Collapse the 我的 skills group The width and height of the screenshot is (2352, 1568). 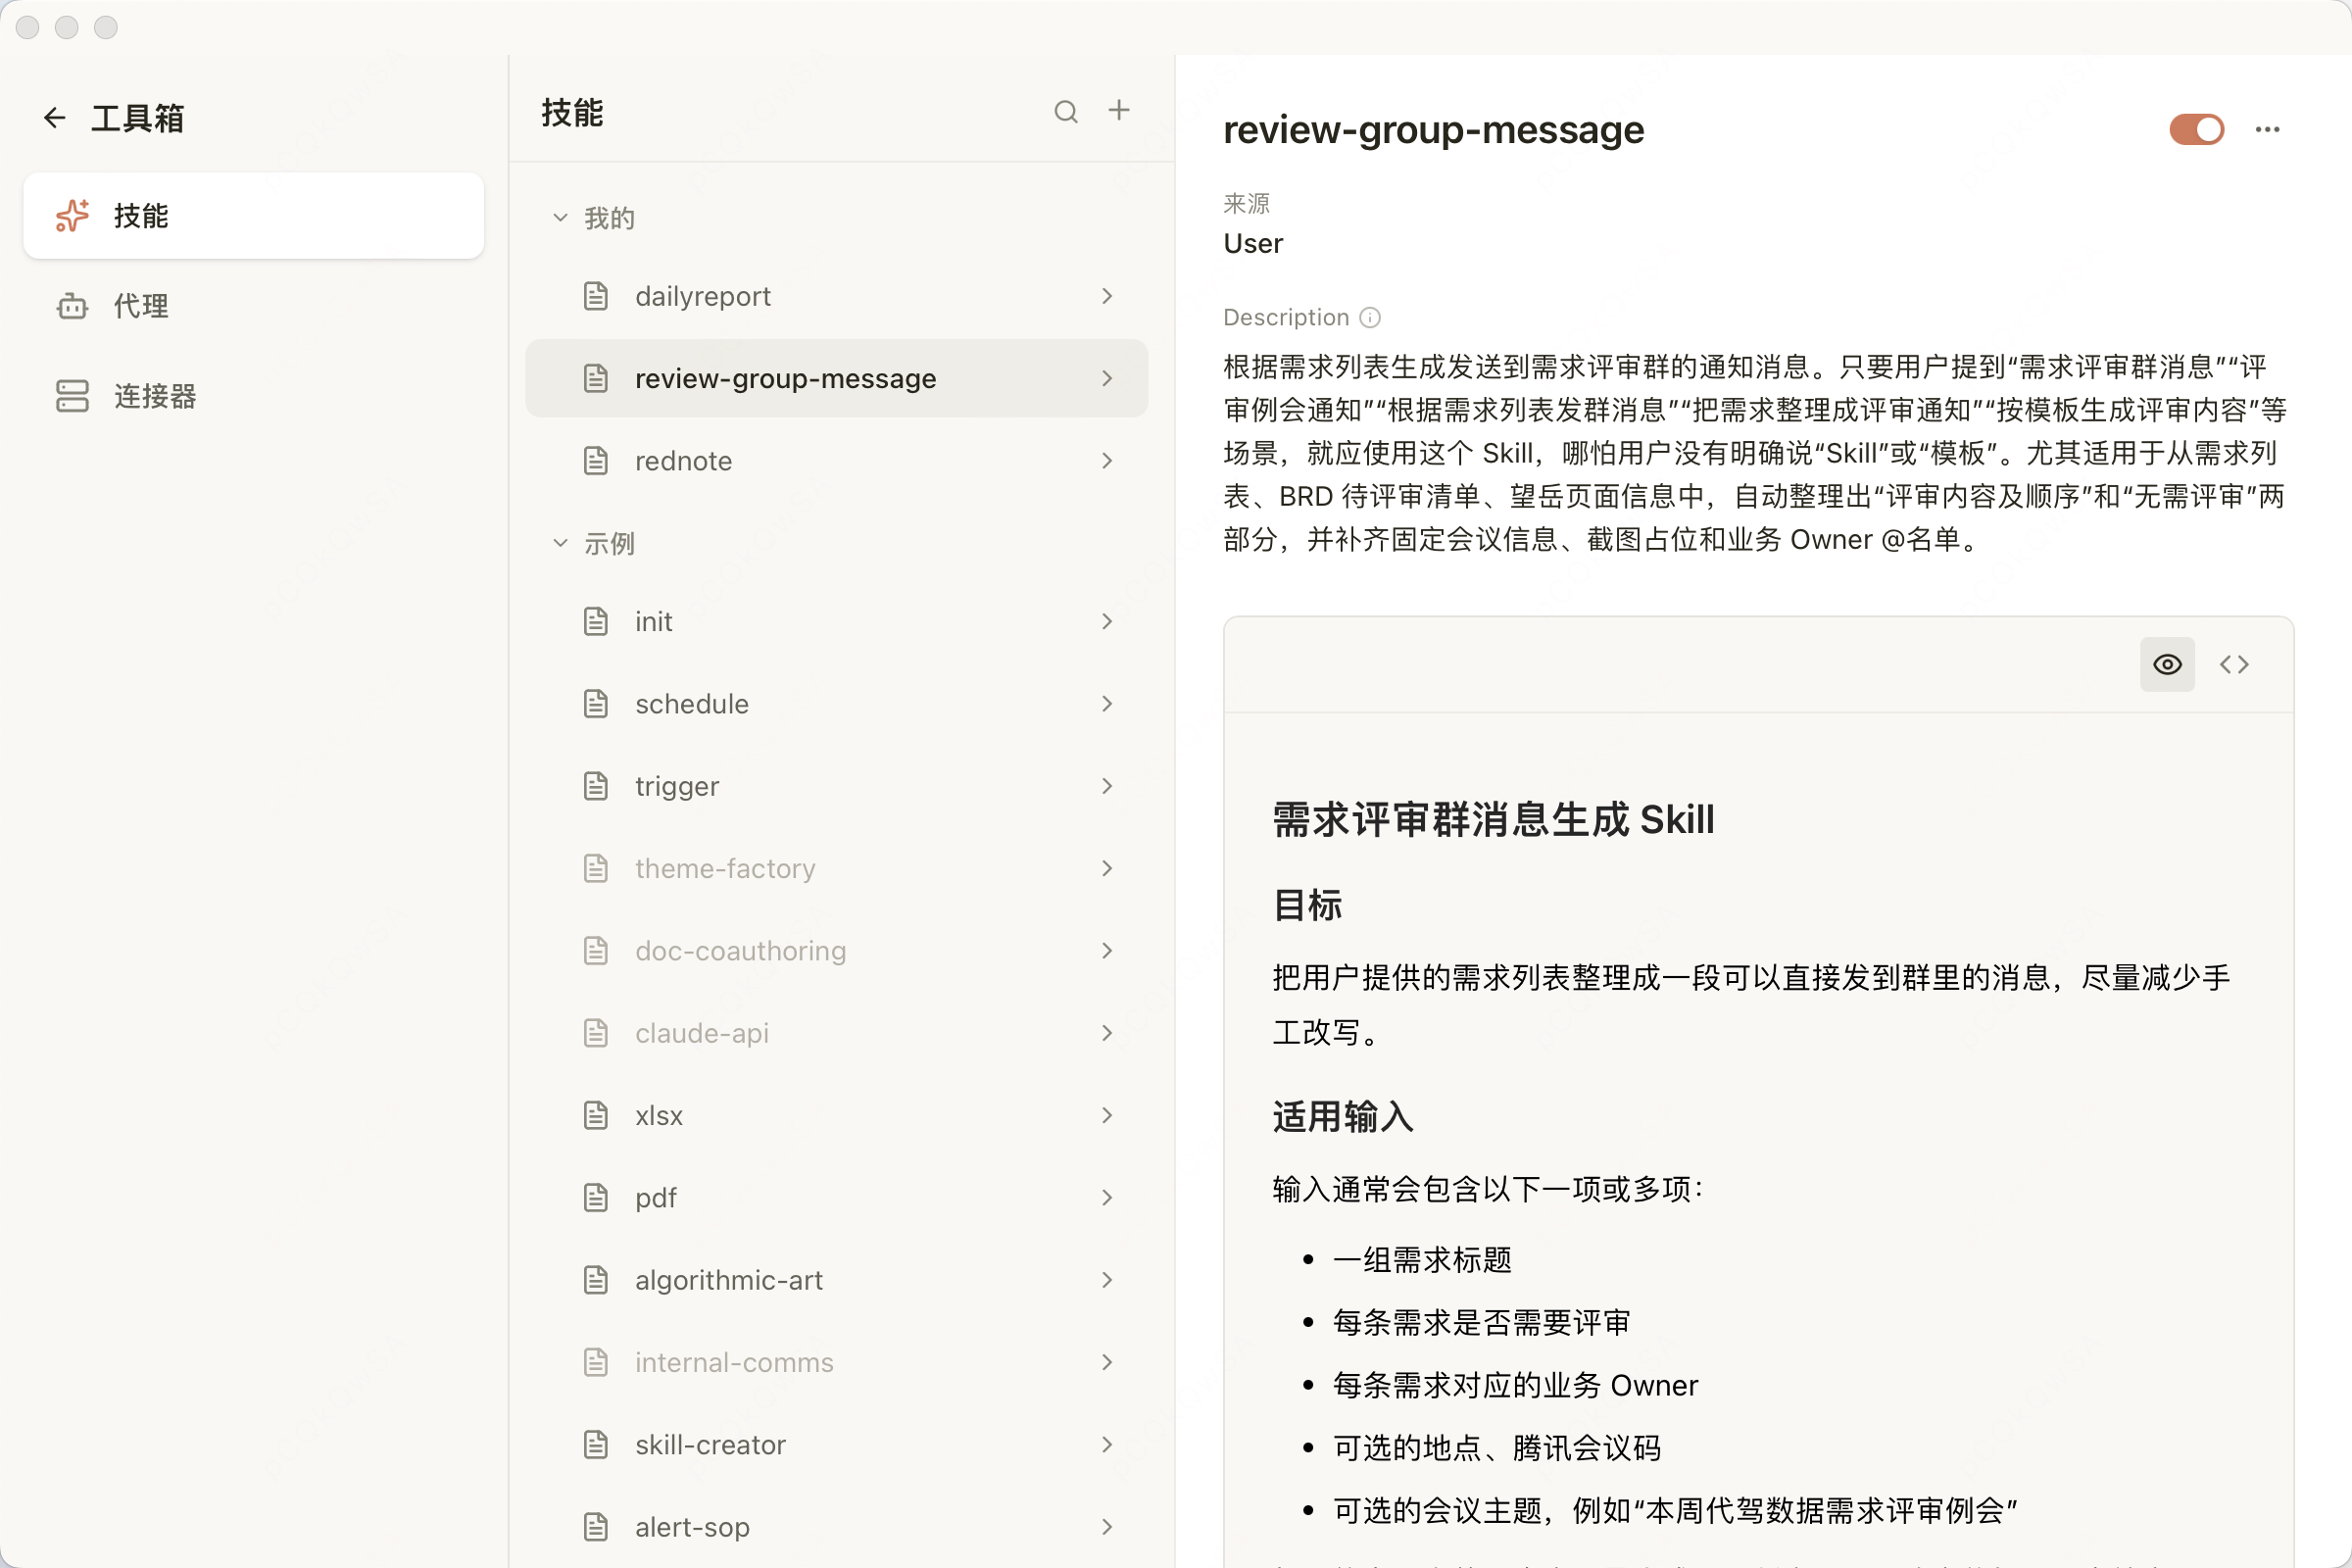pos(561,218)
